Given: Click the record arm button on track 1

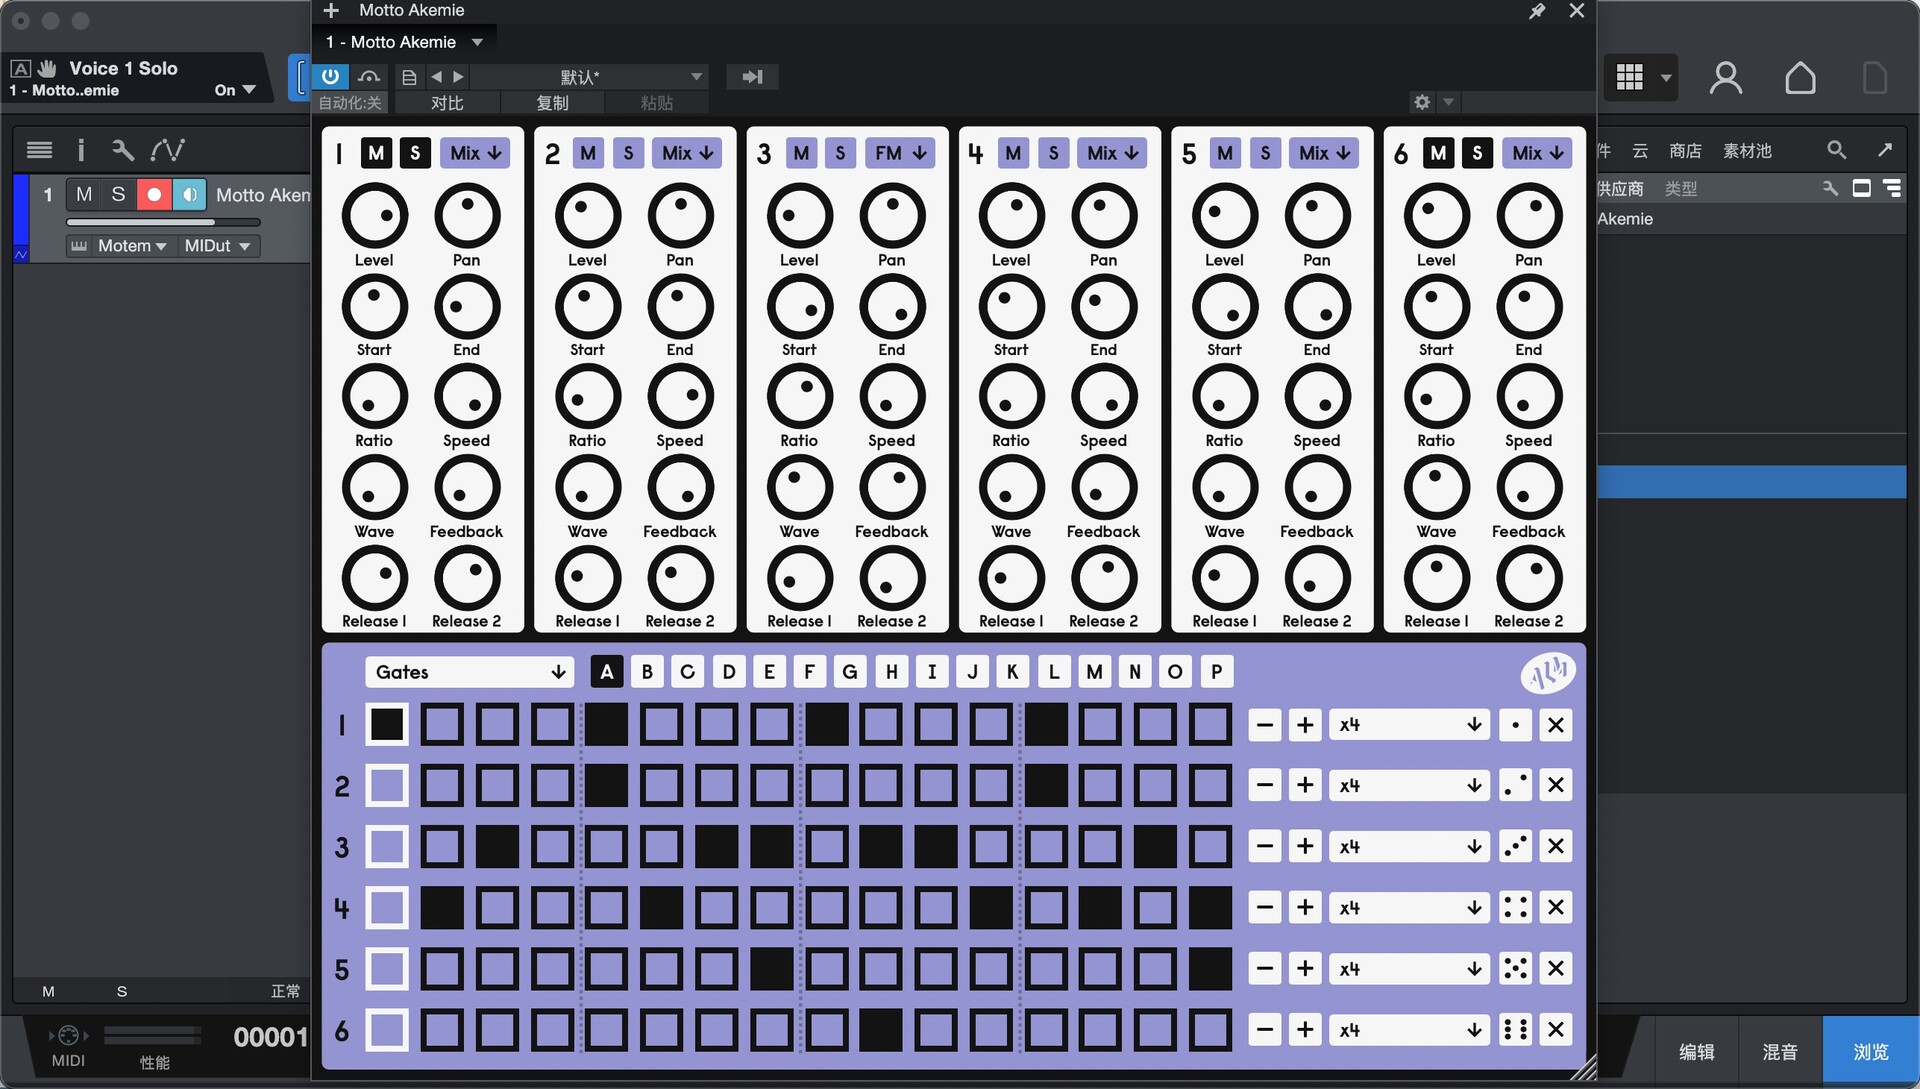Looking at the screenshot, I should click(x=153, y=195).
